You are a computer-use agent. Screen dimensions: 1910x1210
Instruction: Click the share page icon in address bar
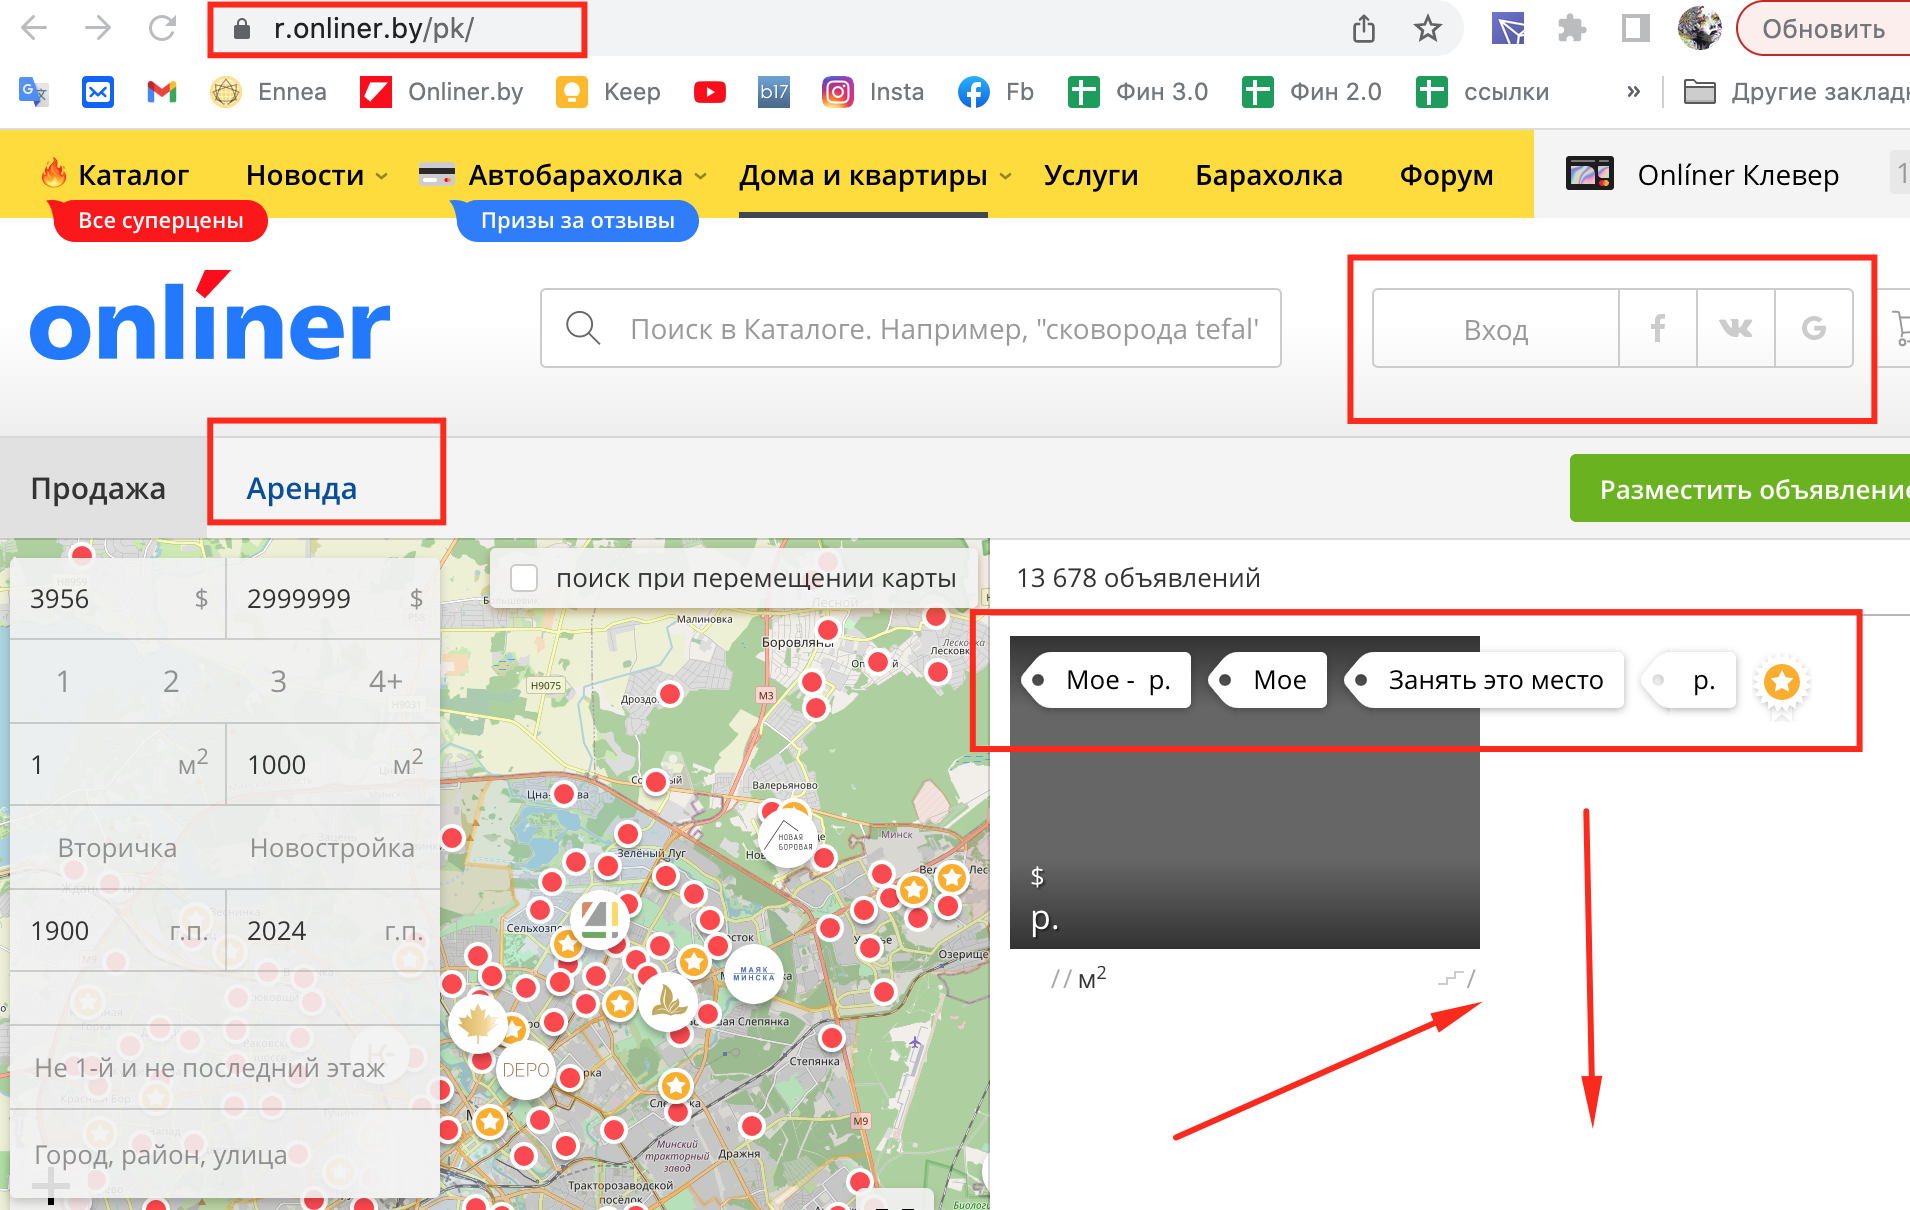pos(1364,29)
